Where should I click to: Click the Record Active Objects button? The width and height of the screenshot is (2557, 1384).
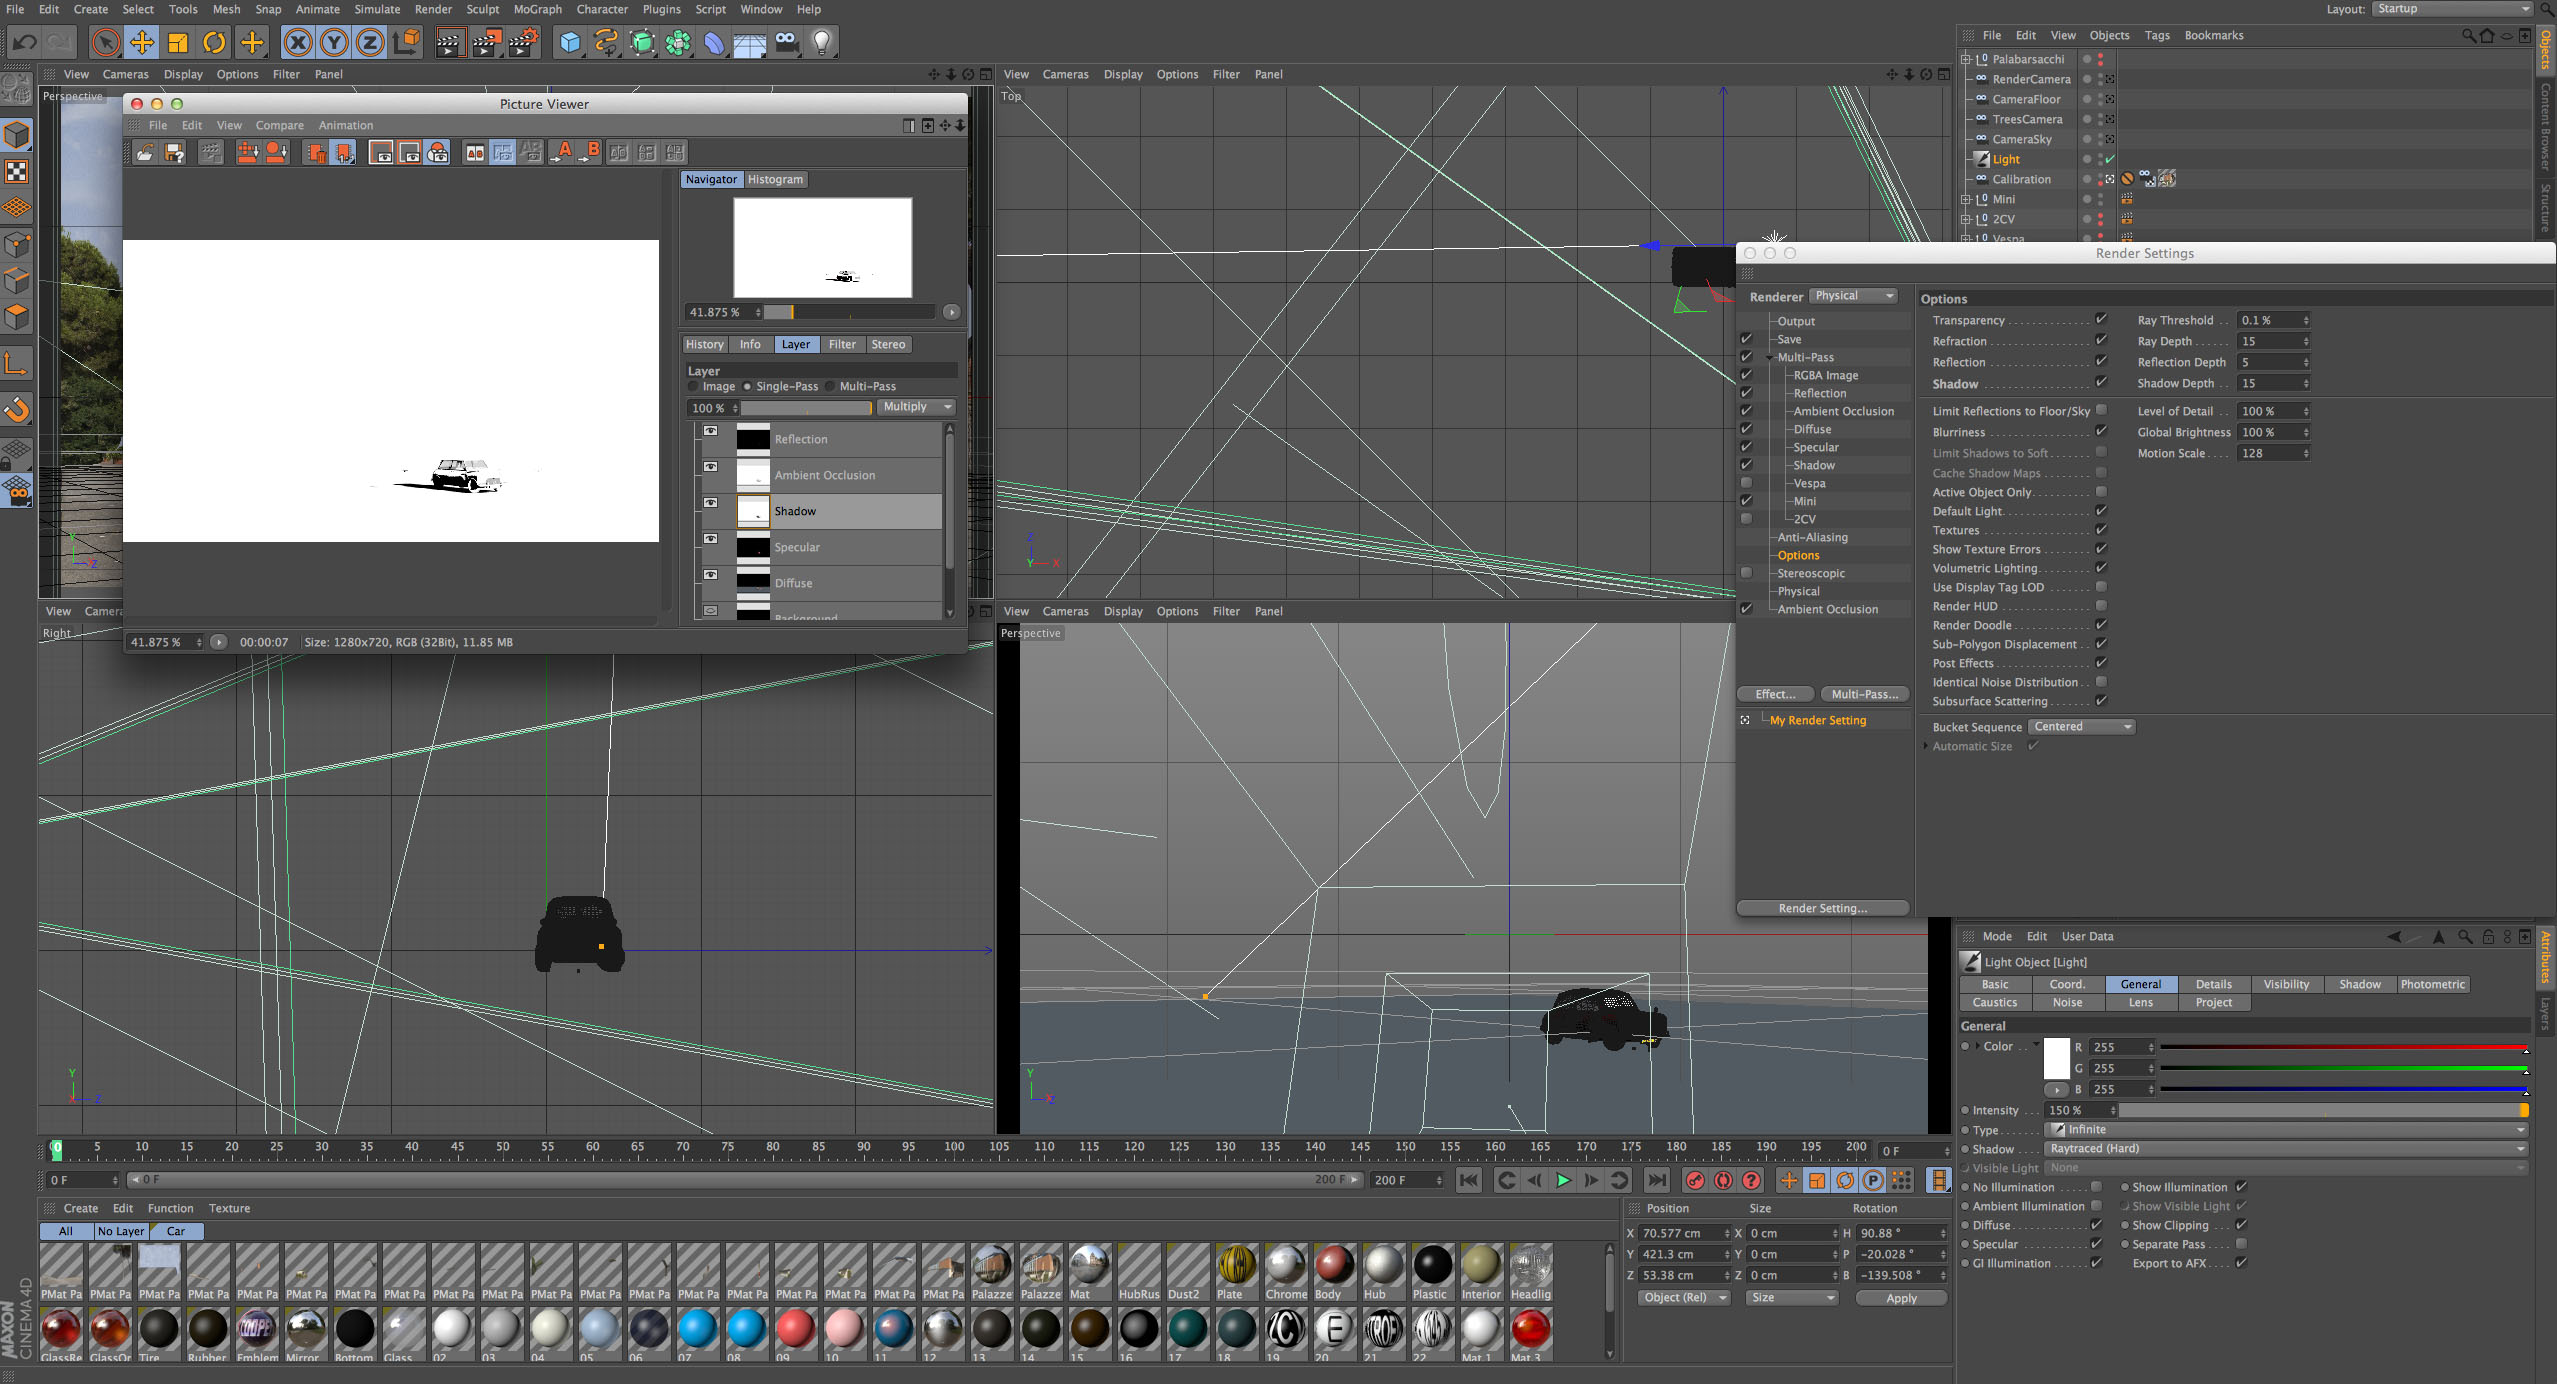[x=1695, y=1180]
